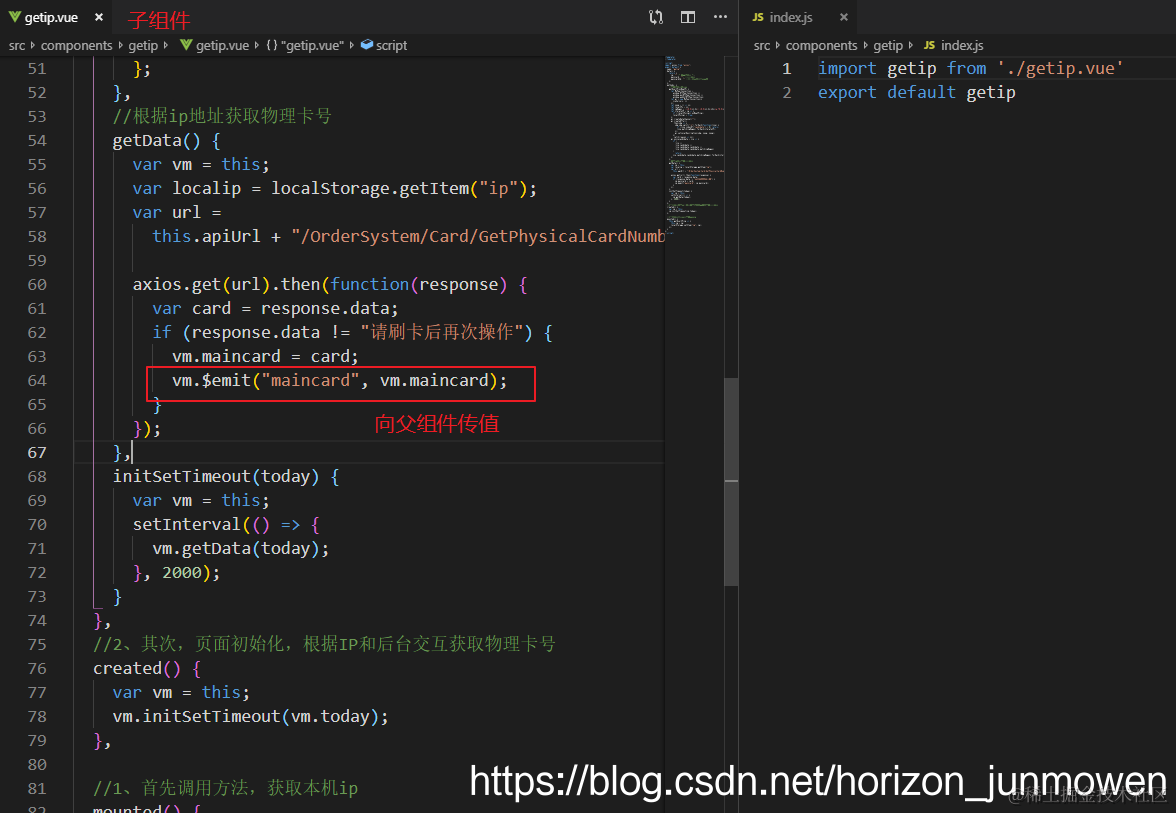Click JS file icon on index.js tab

[x=758, y=16]
